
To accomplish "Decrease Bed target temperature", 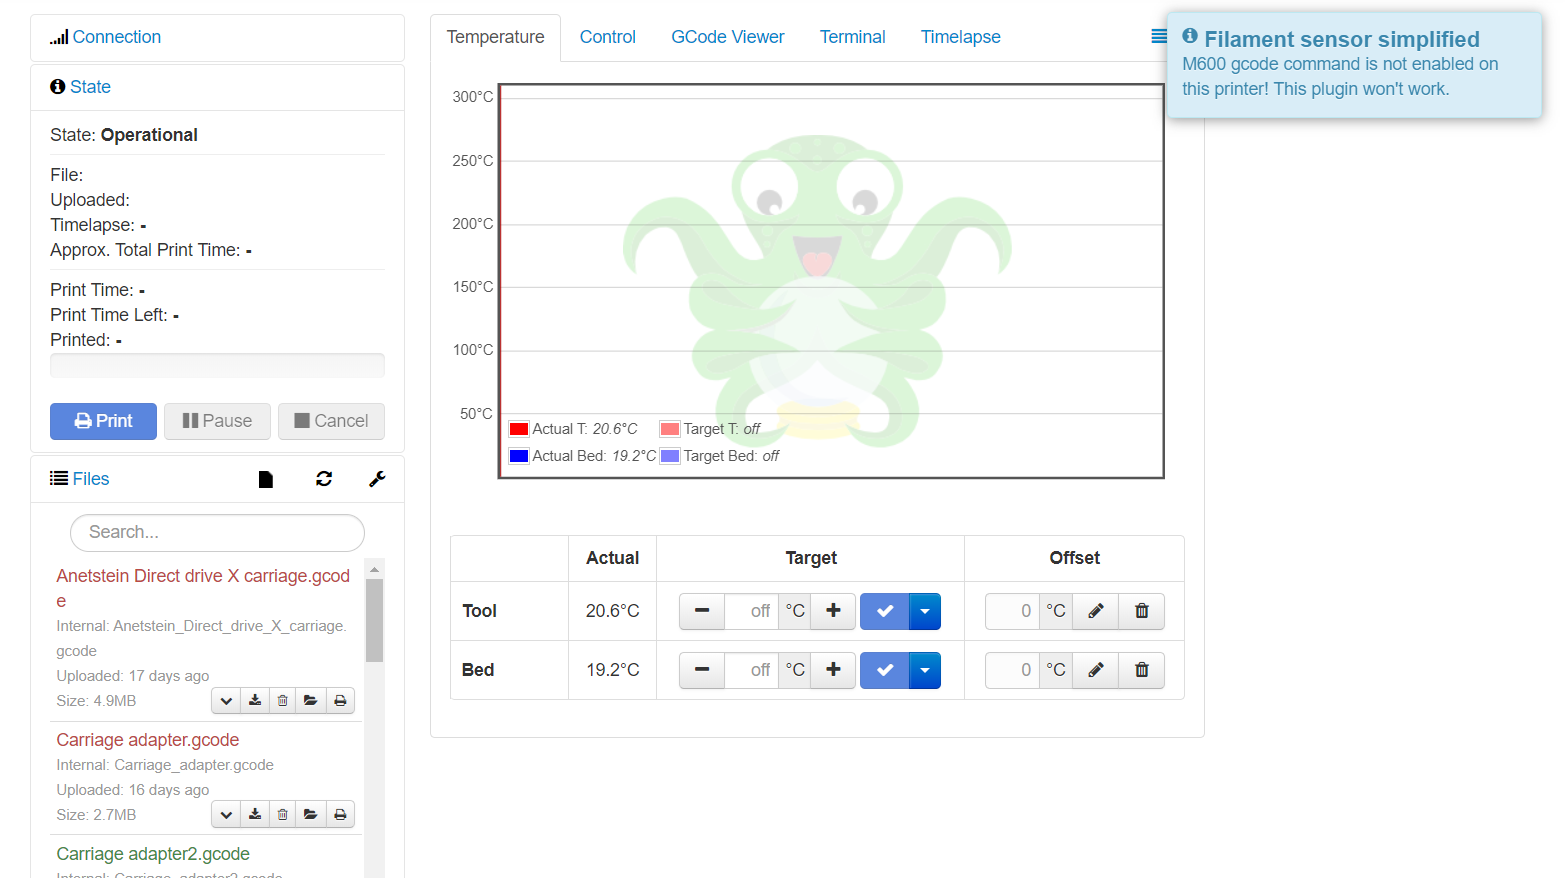I will [x=702, y=670].
